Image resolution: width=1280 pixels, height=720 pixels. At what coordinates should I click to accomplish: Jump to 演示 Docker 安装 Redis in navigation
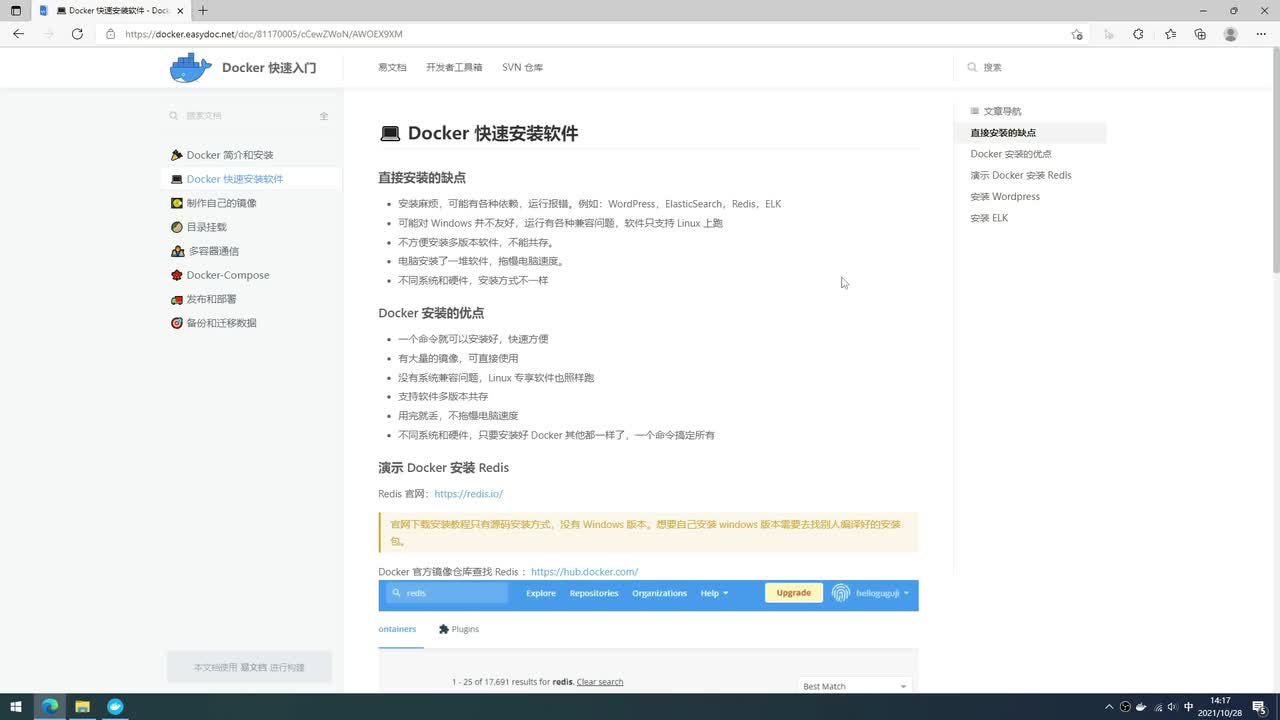click(x=1021, y=175)
